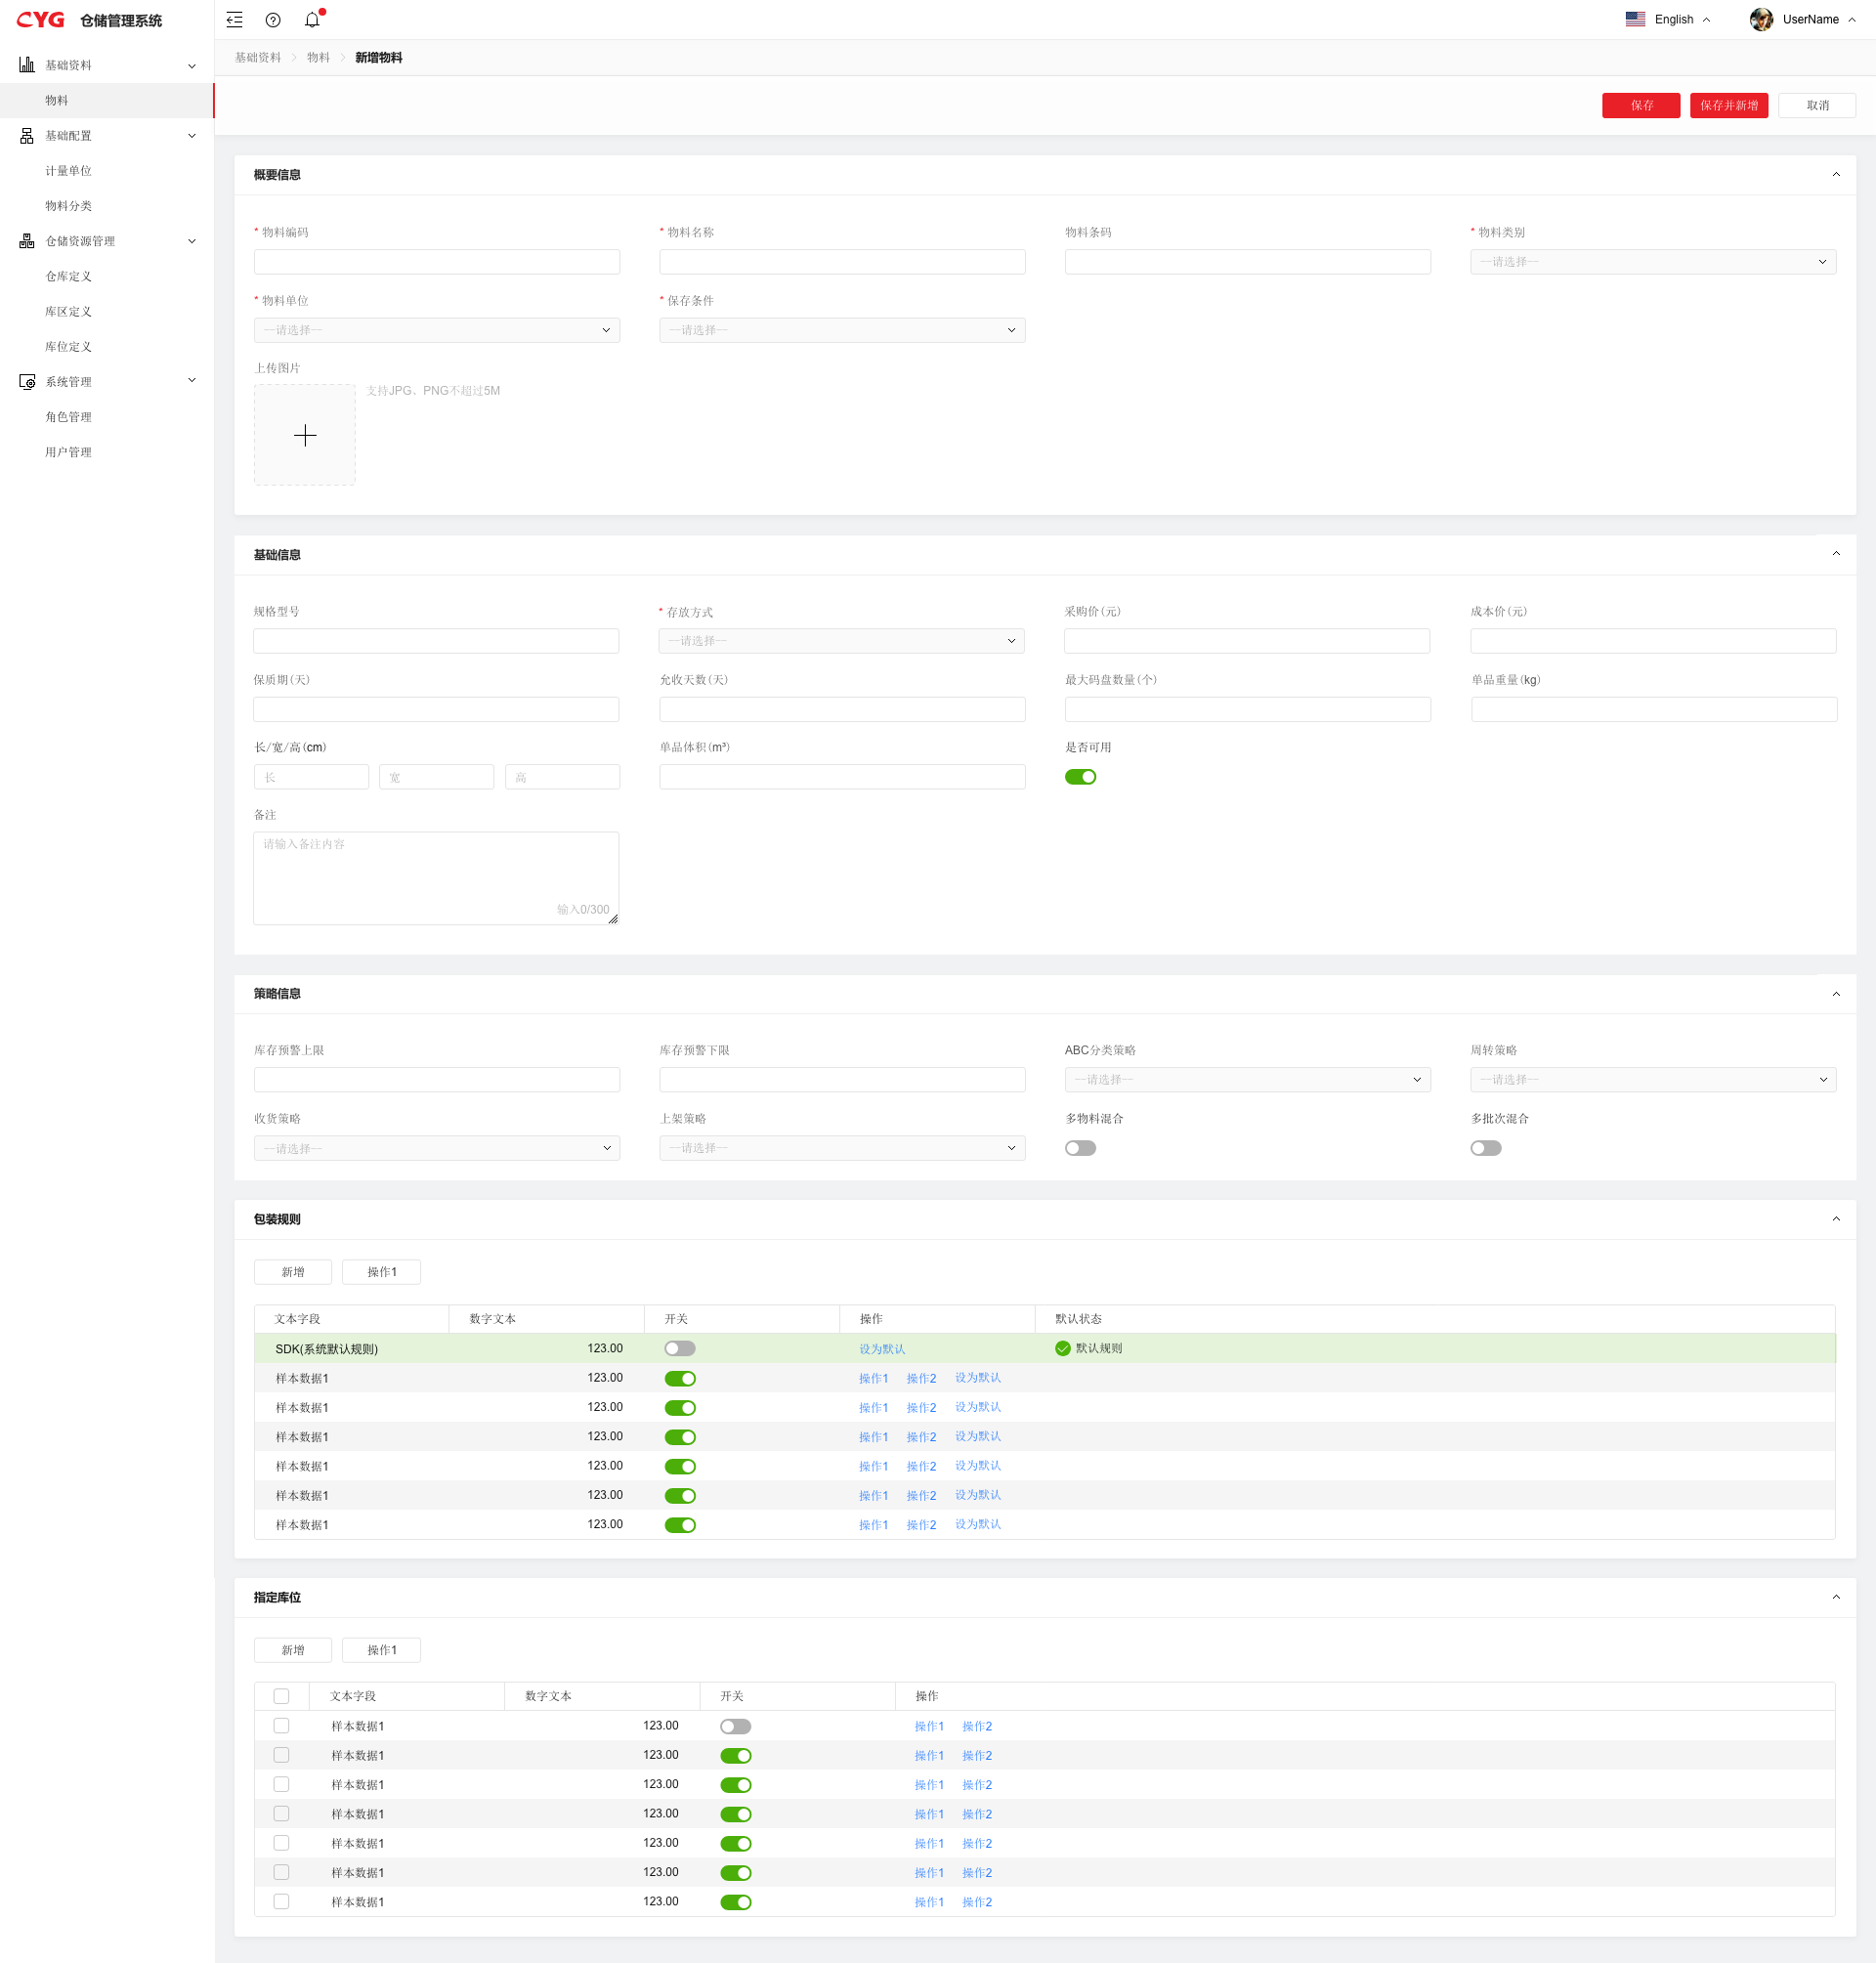Image resolution: width=1876 pixels, height=1963 pixels.
Task: Click 设为默认 link in SDK row
Action: tap(882, 1349)
